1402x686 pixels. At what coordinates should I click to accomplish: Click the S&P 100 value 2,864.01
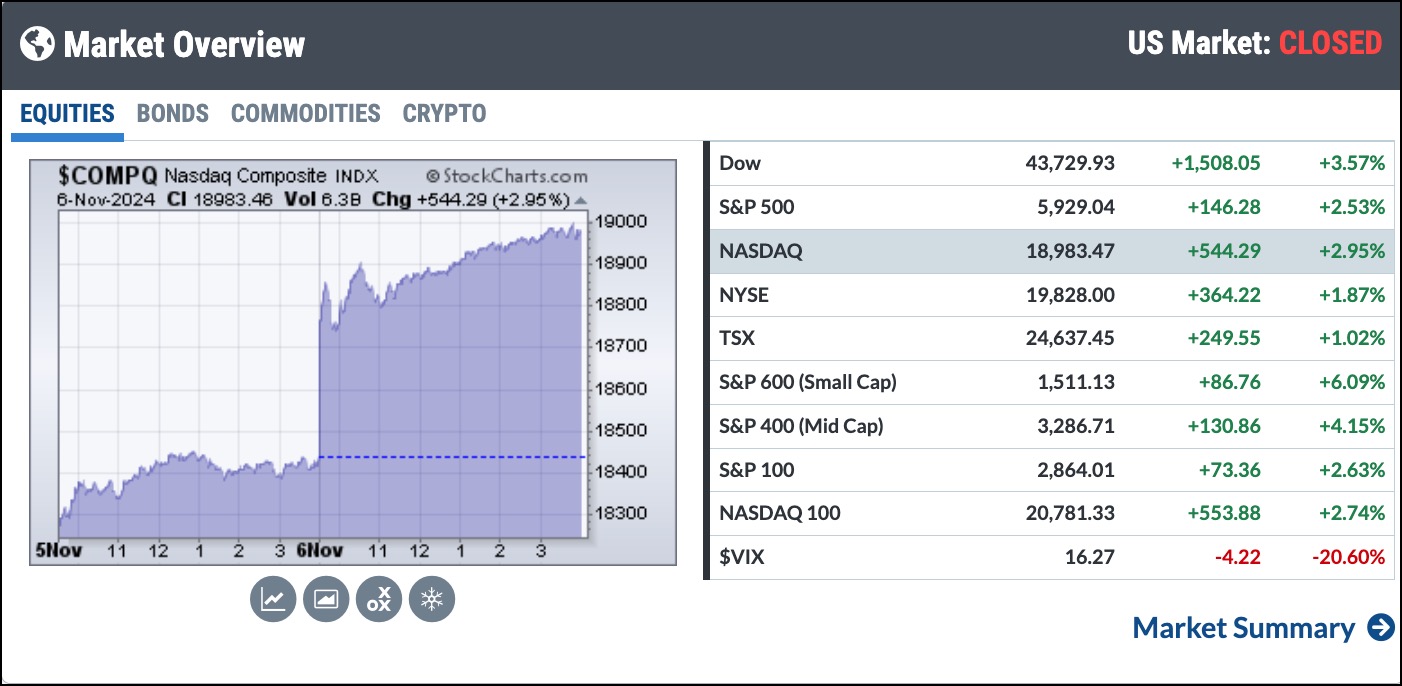pyautogui.click(x=1075, y=470)
